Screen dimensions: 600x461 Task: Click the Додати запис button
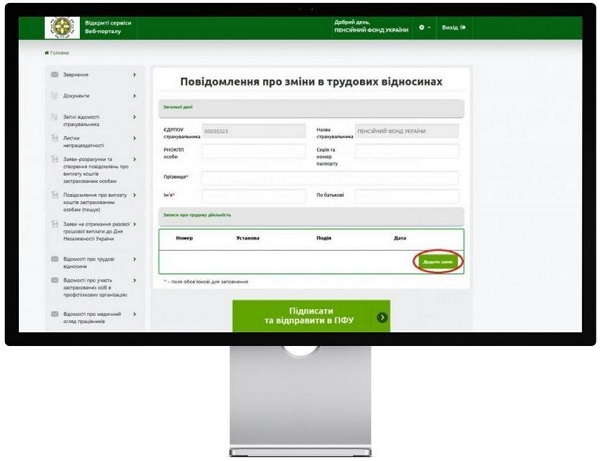(438, 262)
